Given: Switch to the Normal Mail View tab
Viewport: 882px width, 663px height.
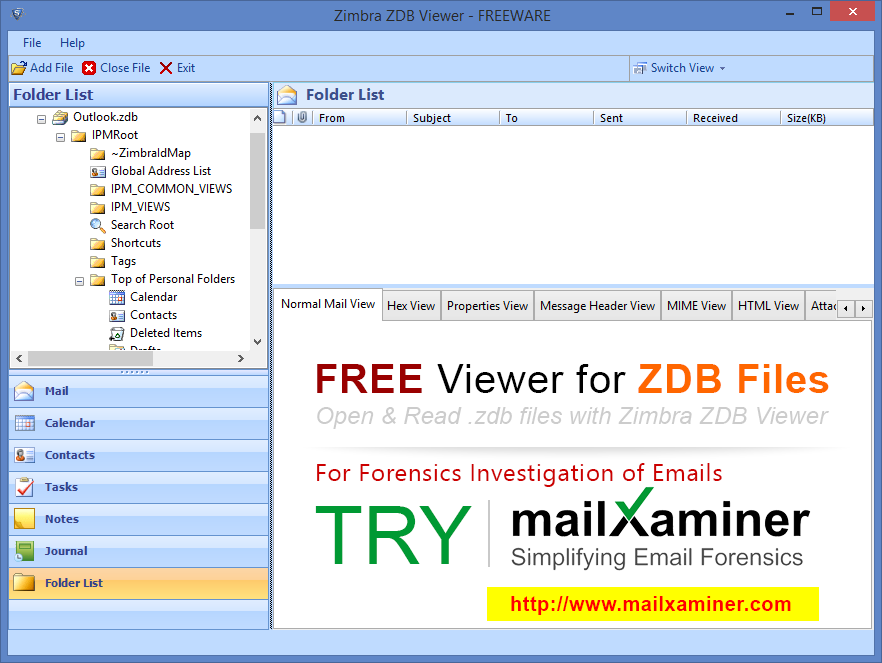Looking at the screenshot, I should (328, 304).
